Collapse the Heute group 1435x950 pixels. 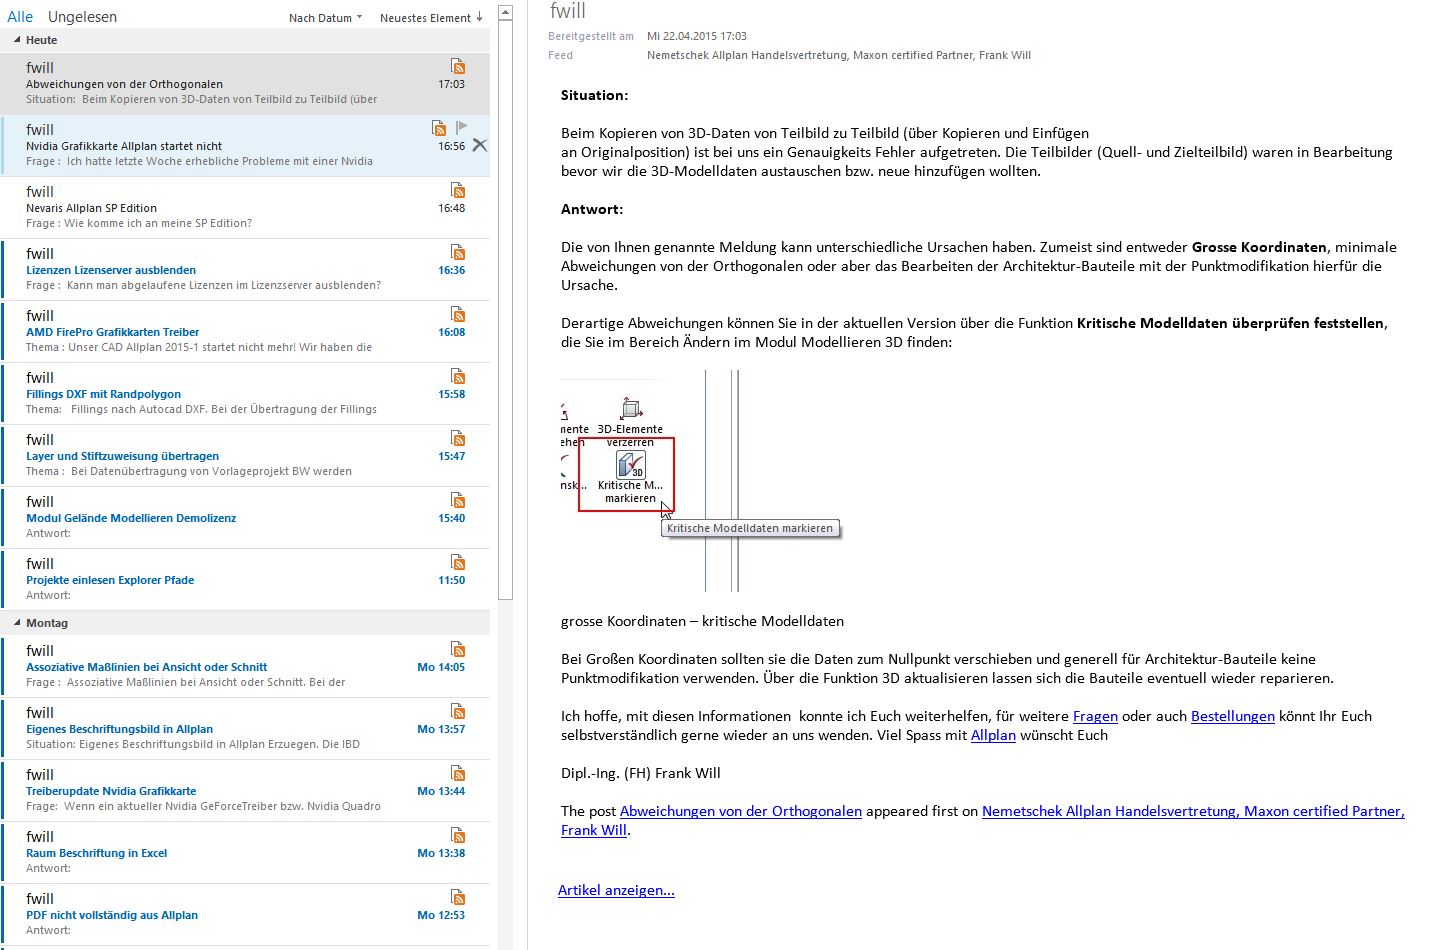coord(17,40)
